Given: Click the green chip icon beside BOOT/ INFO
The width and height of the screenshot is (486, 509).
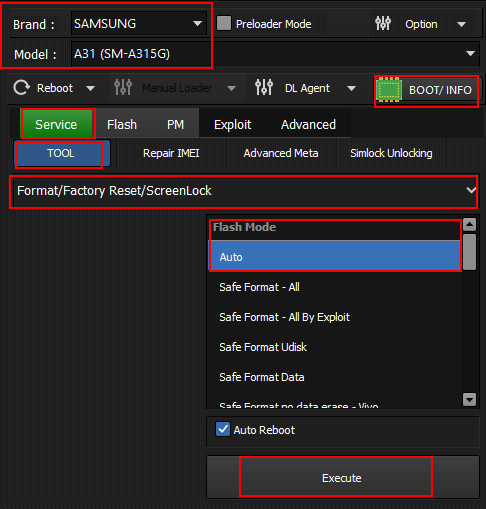Looking at the screenshot, I should click(x=389, y=90).
